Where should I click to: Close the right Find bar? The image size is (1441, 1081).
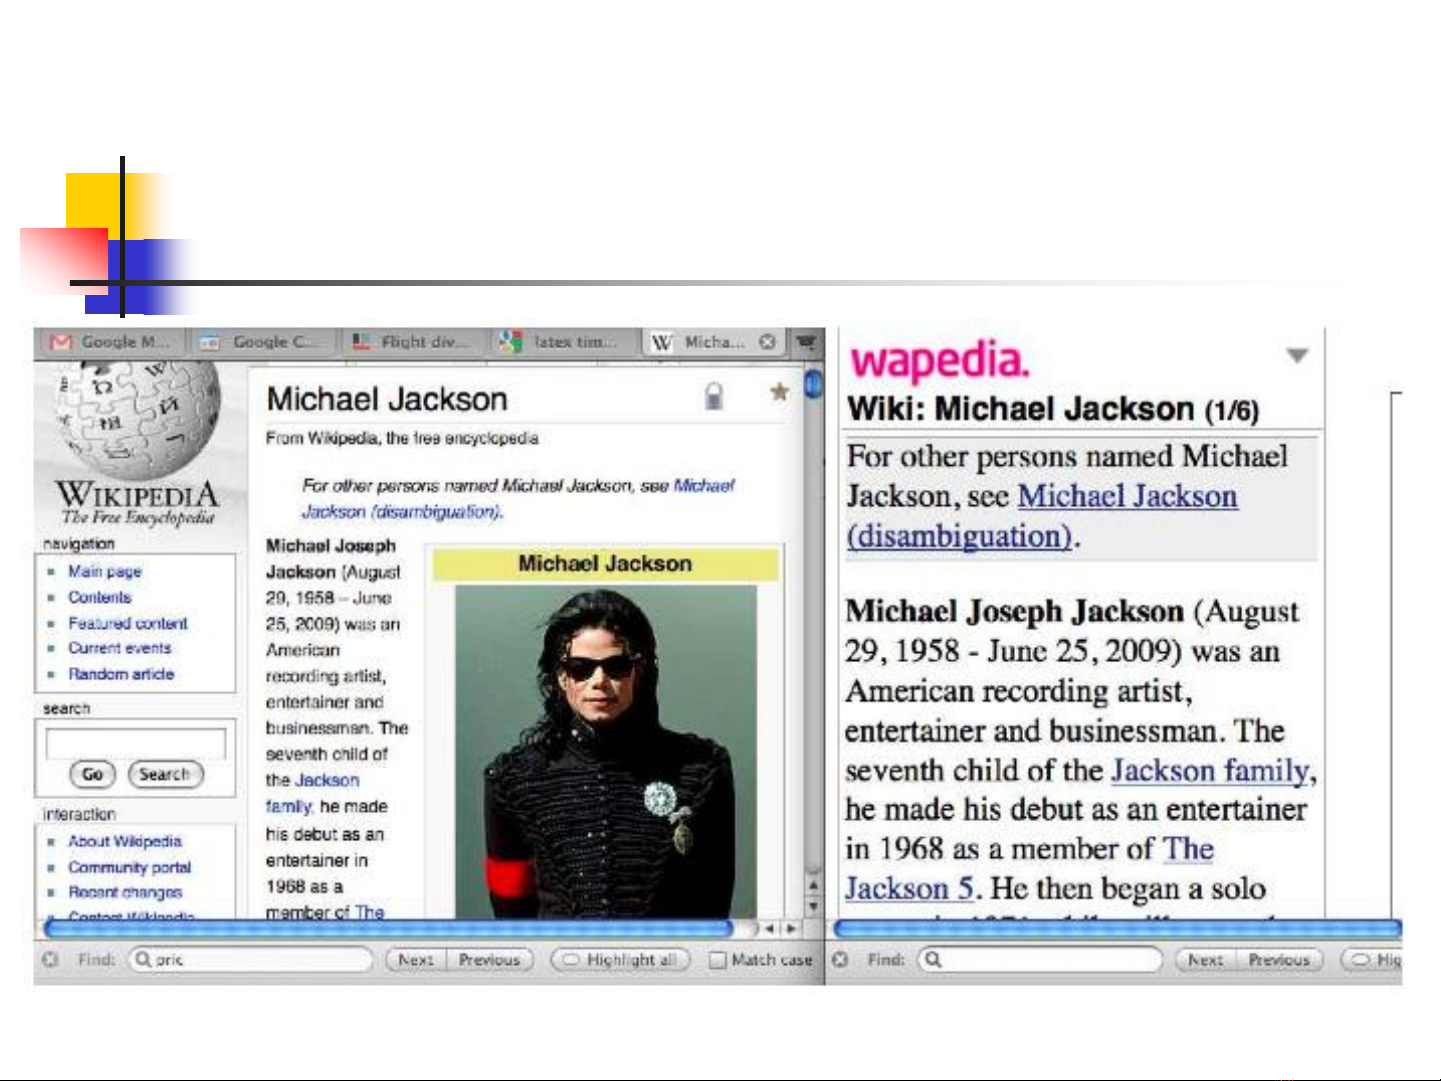[840, 960]
